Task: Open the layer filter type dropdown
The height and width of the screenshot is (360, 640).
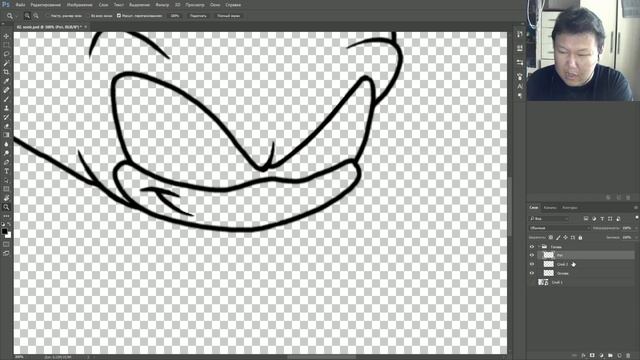Action: tap(549, 219)
